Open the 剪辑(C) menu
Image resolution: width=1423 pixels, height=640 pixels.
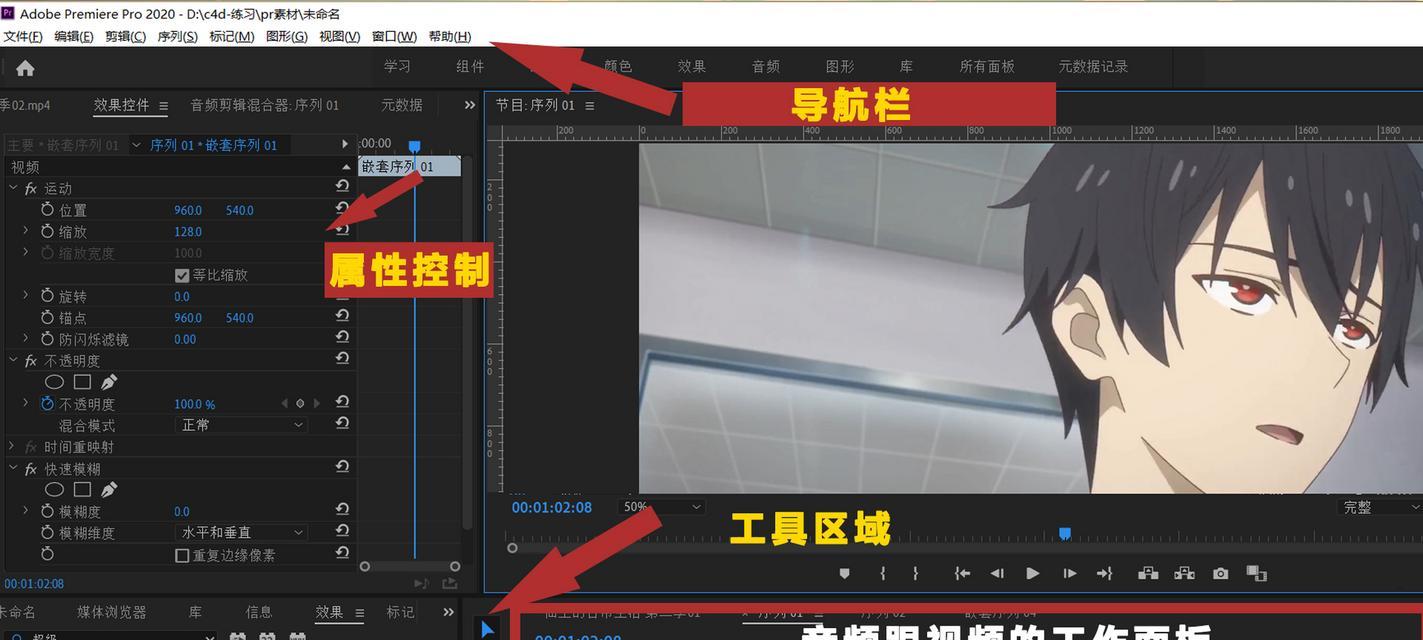pyautogui.click(x=125, y=36)
